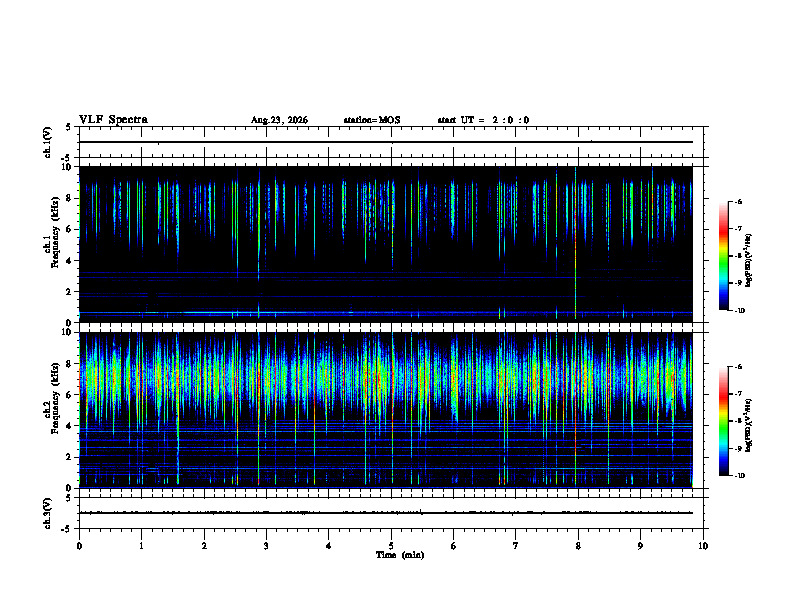Click the 'VLF Spectra' plot title
Viewport: 792px width, 612px height.
[113, 120]
